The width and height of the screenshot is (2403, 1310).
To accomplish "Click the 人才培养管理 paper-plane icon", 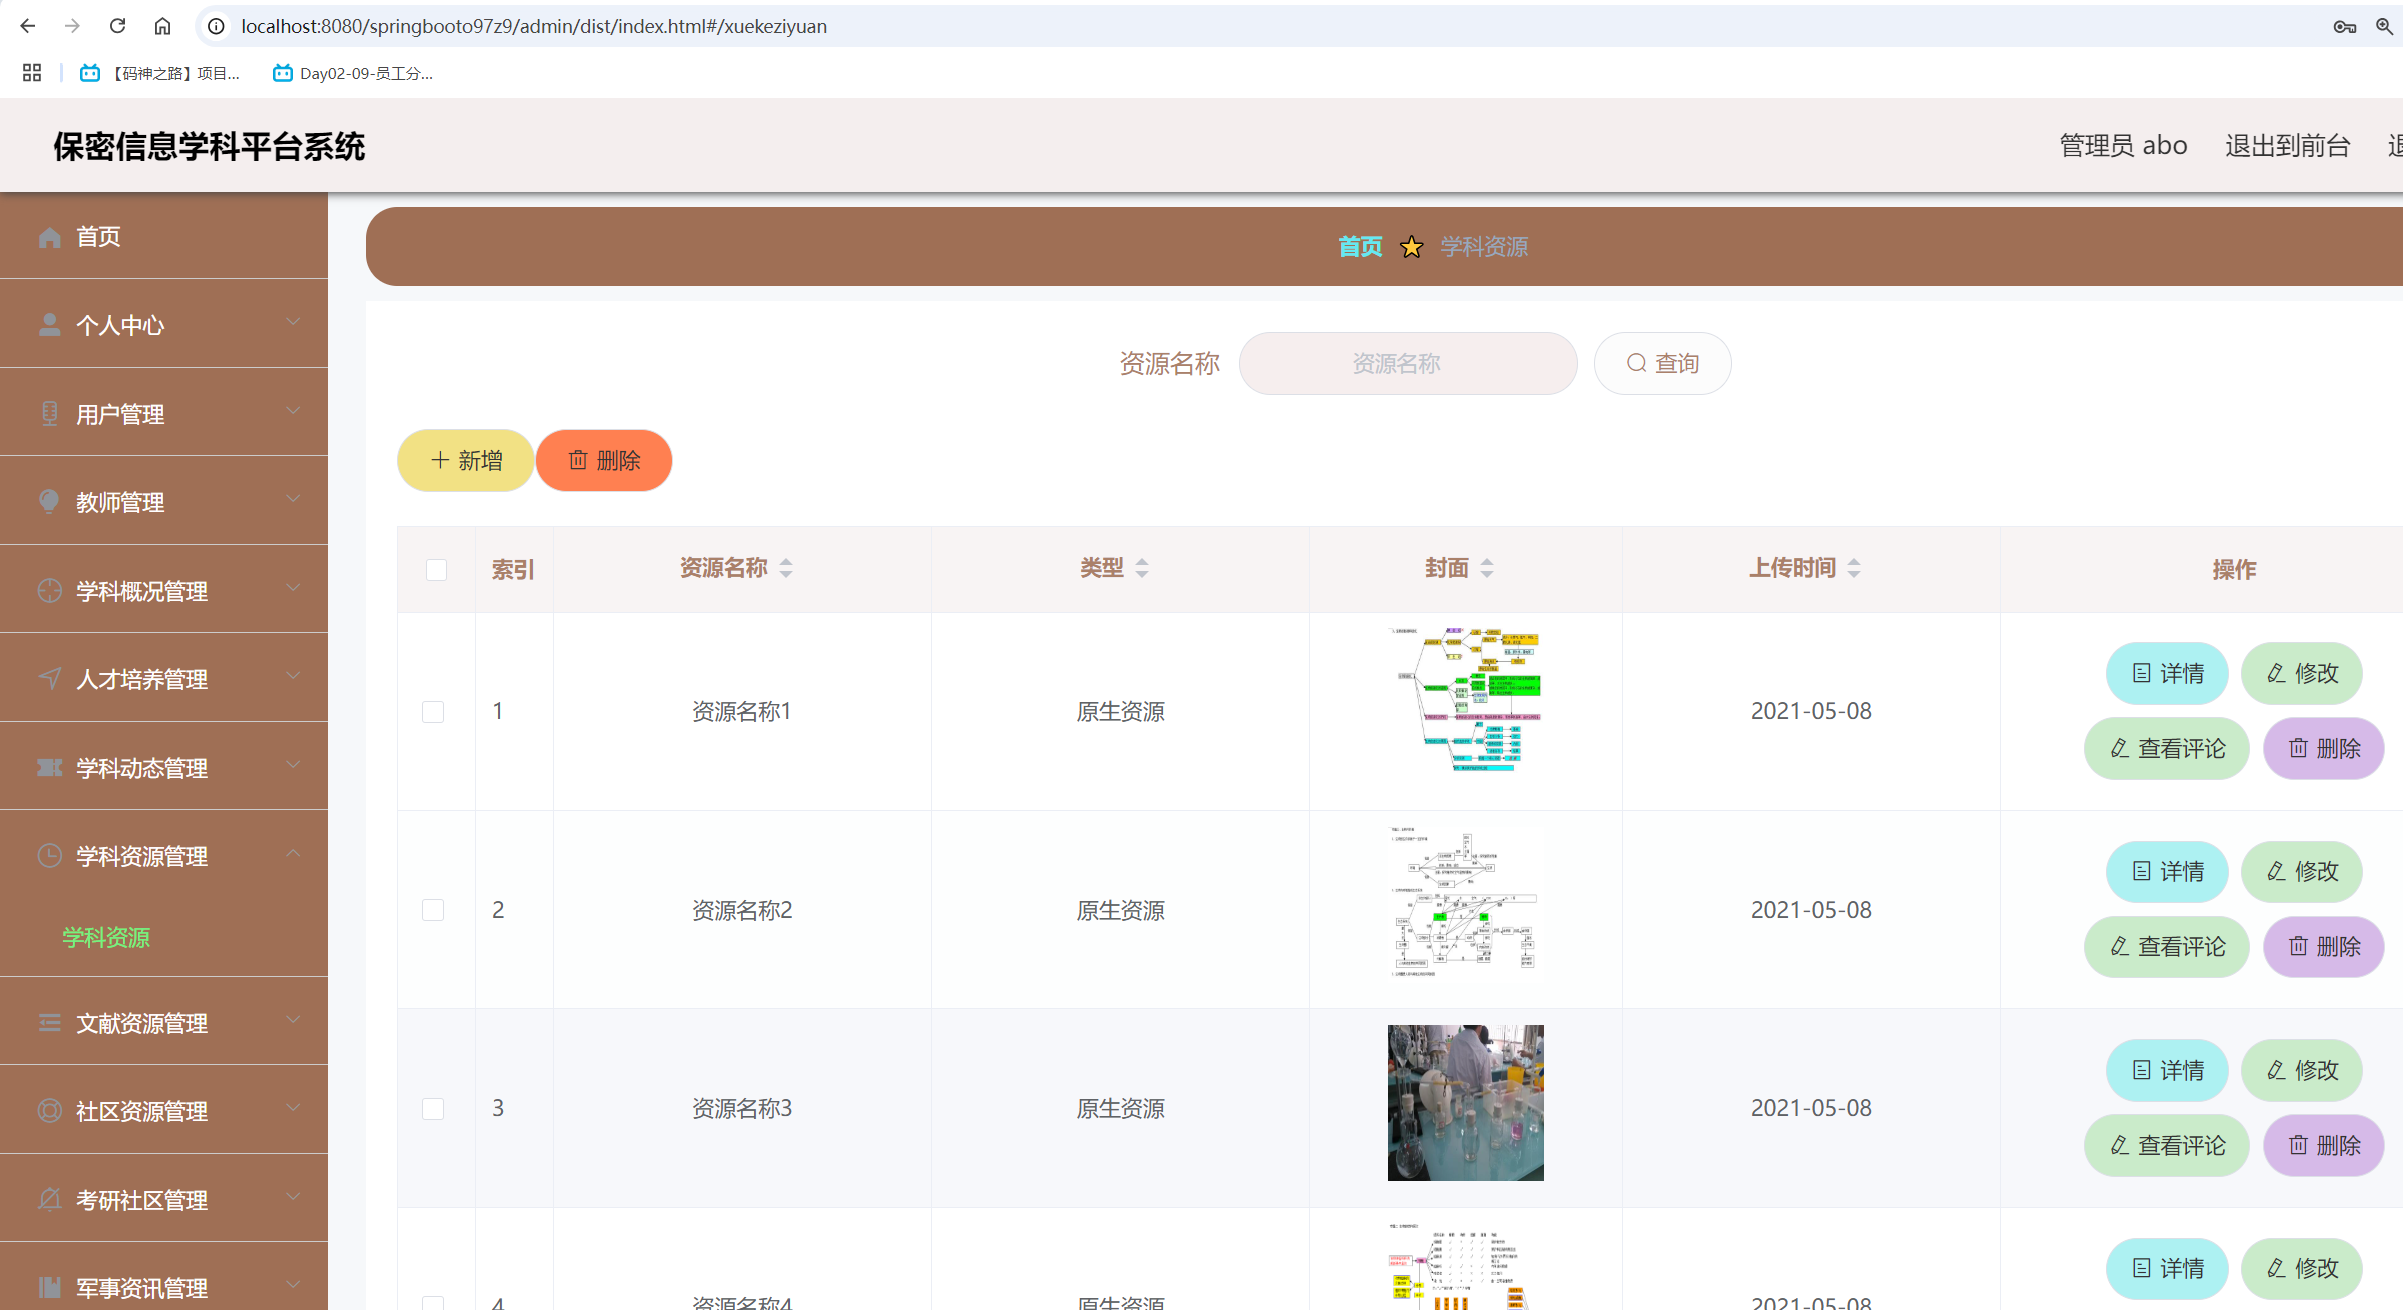I will 49,677.
